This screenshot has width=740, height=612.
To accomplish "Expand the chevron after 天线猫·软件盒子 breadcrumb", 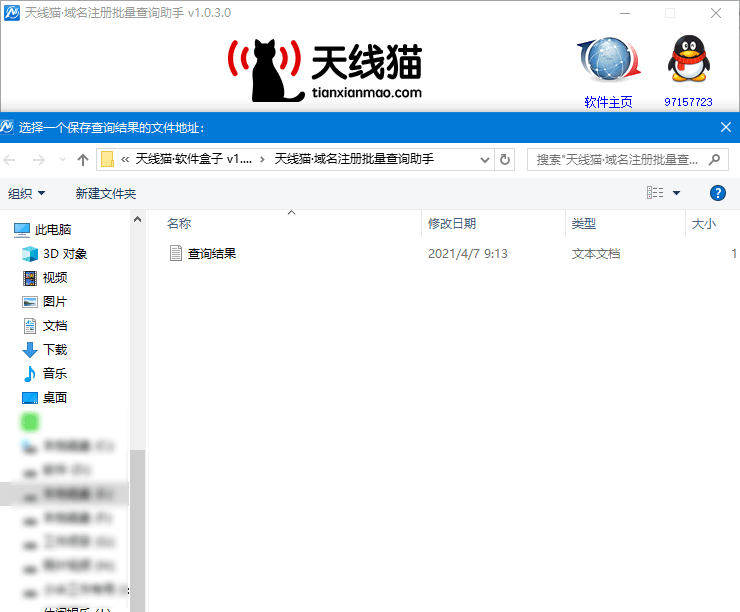I will point(262,159).
